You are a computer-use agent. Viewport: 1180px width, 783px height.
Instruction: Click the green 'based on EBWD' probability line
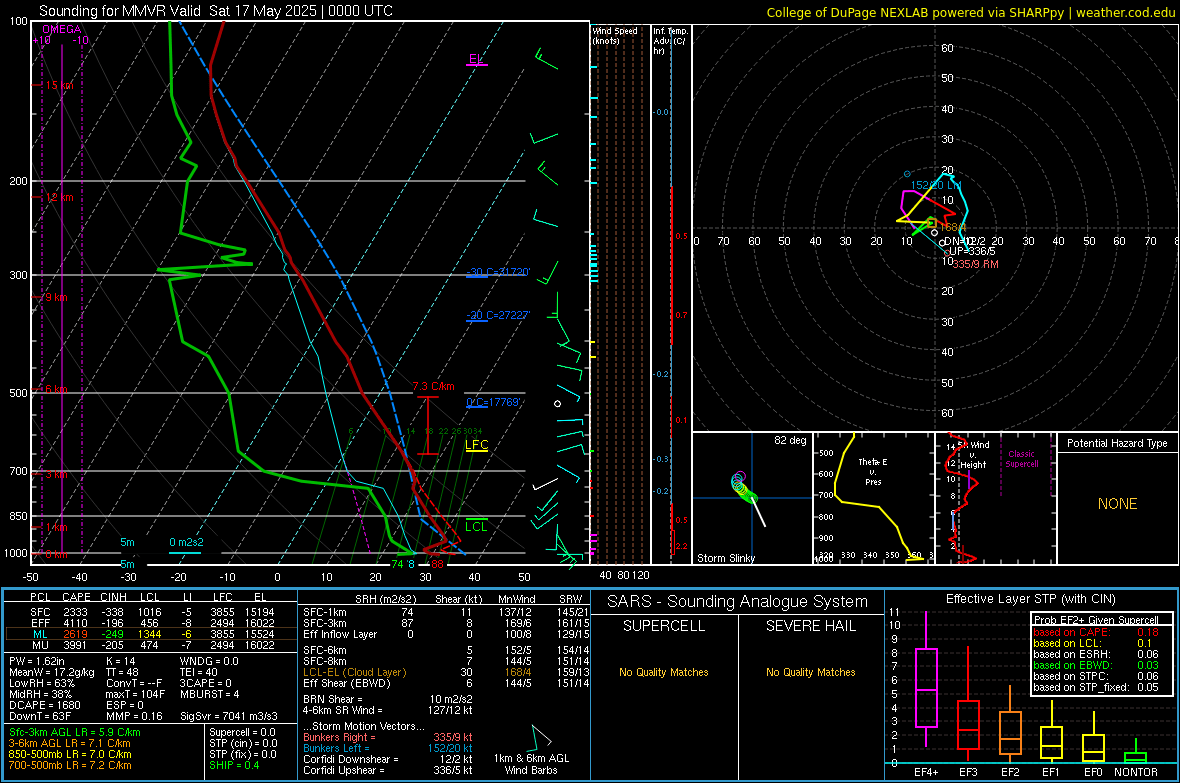click(x=1096, y=666)
